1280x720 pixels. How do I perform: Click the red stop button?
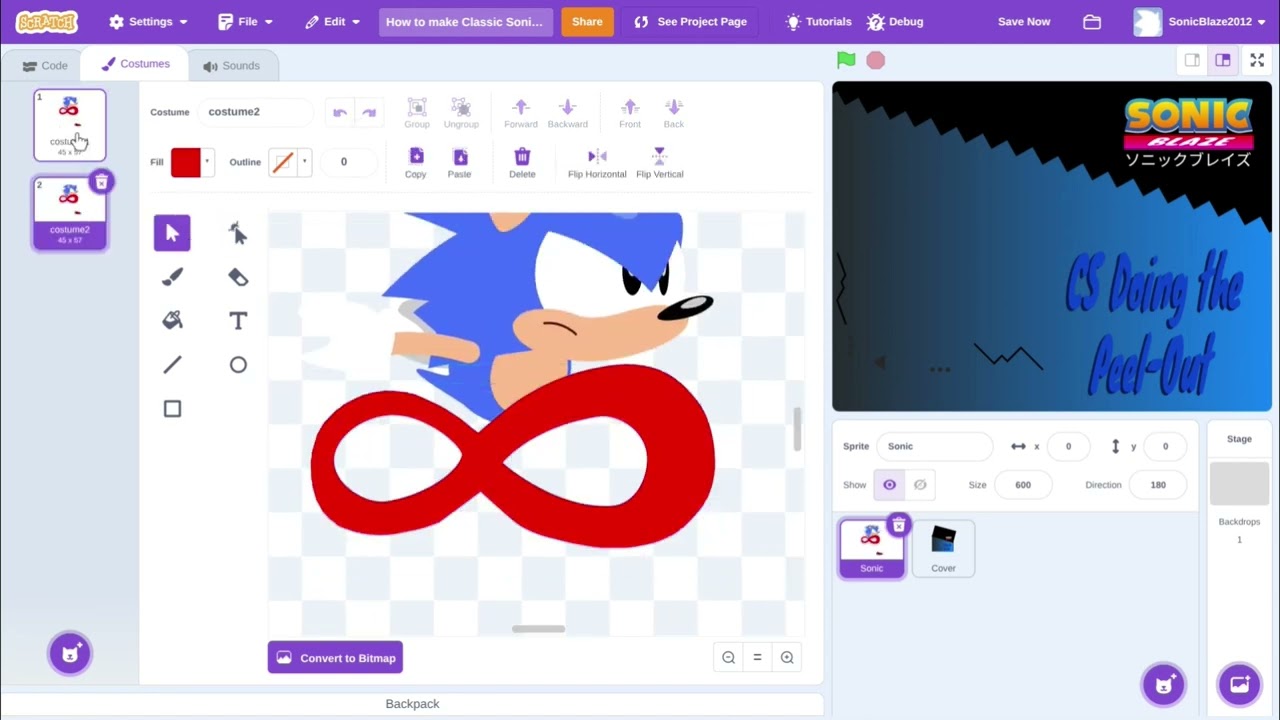(x=875, y=60)
